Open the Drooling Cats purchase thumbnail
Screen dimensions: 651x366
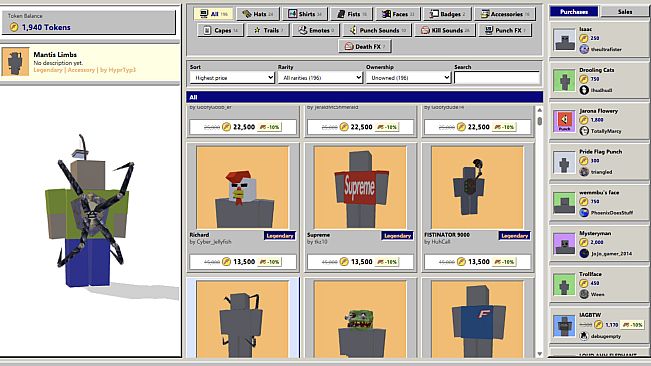(x=565, y=81)
